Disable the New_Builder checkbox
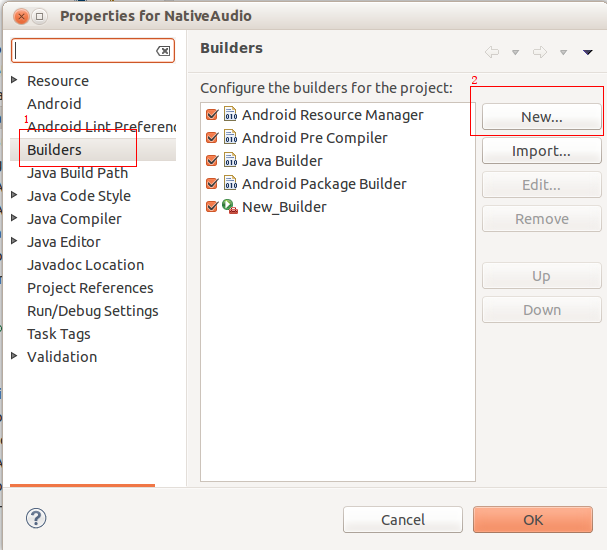607x550 pixels. click(212, 206)
